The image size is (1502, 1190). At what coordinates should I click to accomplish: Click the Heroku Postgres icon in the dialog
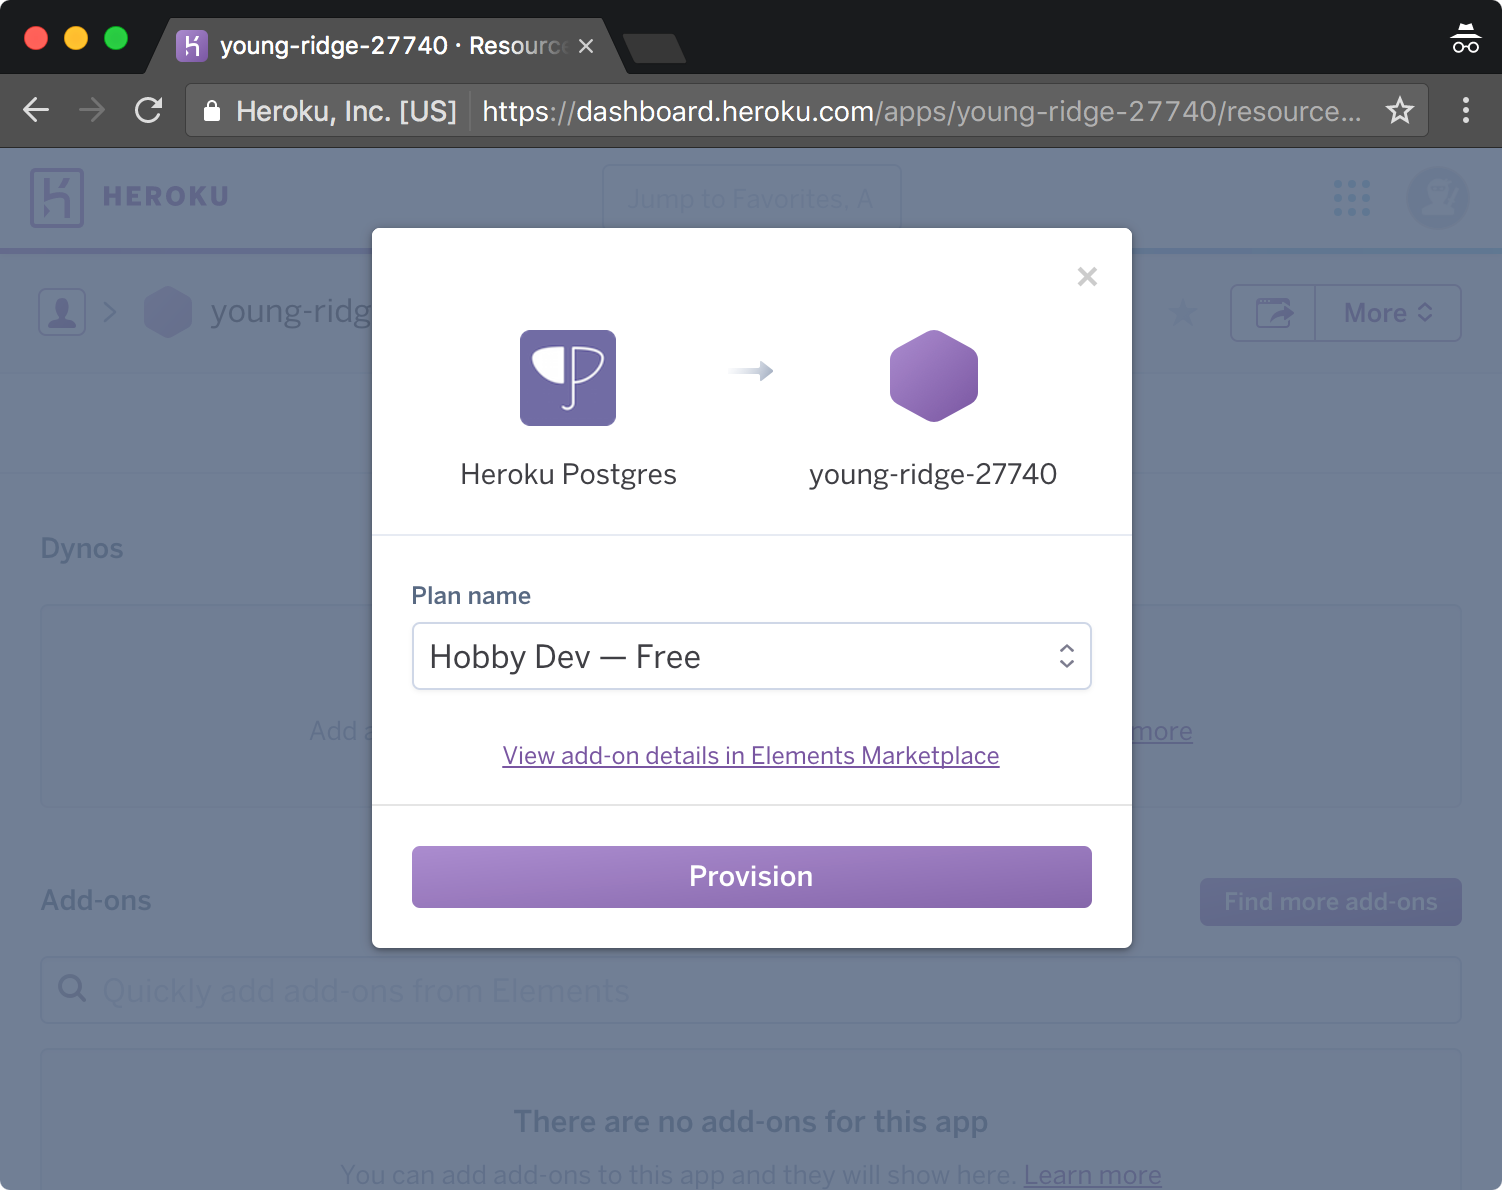coord(567,378)
